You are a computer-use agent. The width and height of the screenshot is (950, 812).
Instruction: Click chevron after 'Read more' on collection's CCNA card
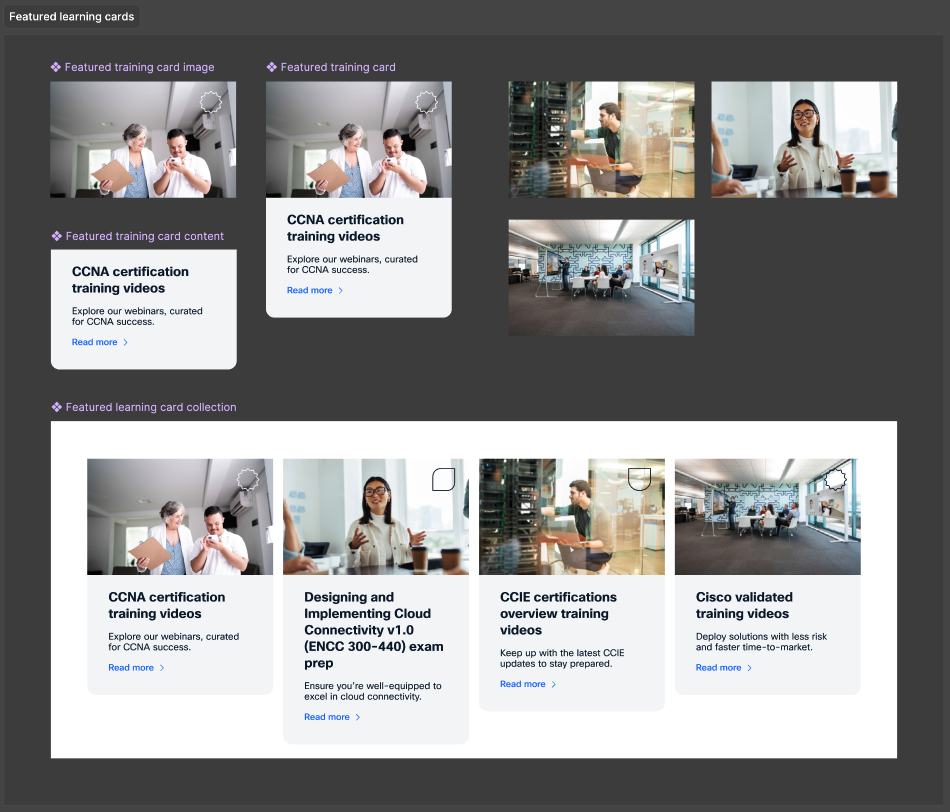(162, 668)
